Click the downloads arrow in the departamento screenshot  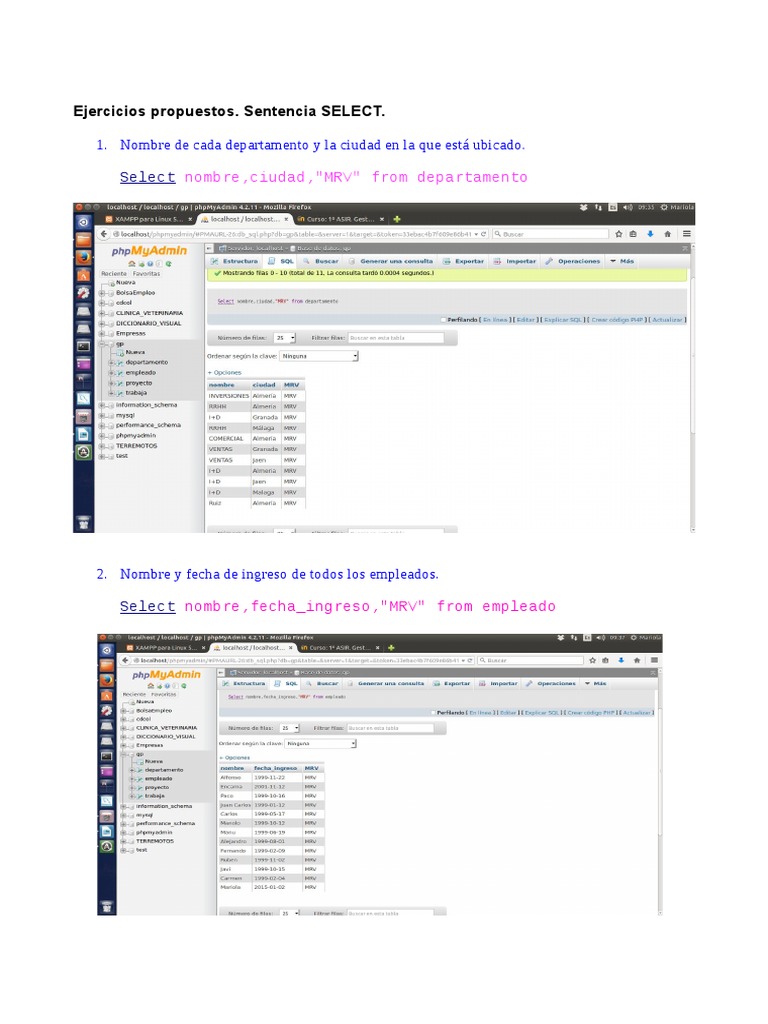(x=650, y=234)
